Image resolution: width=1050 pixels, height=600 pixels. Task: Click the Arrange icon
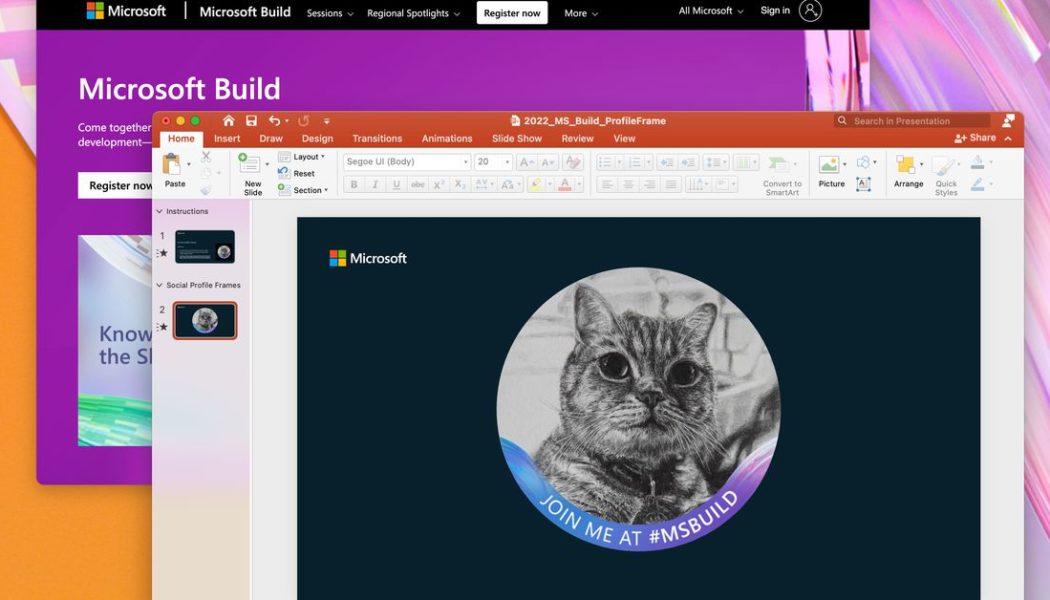(x=906, y=164)
